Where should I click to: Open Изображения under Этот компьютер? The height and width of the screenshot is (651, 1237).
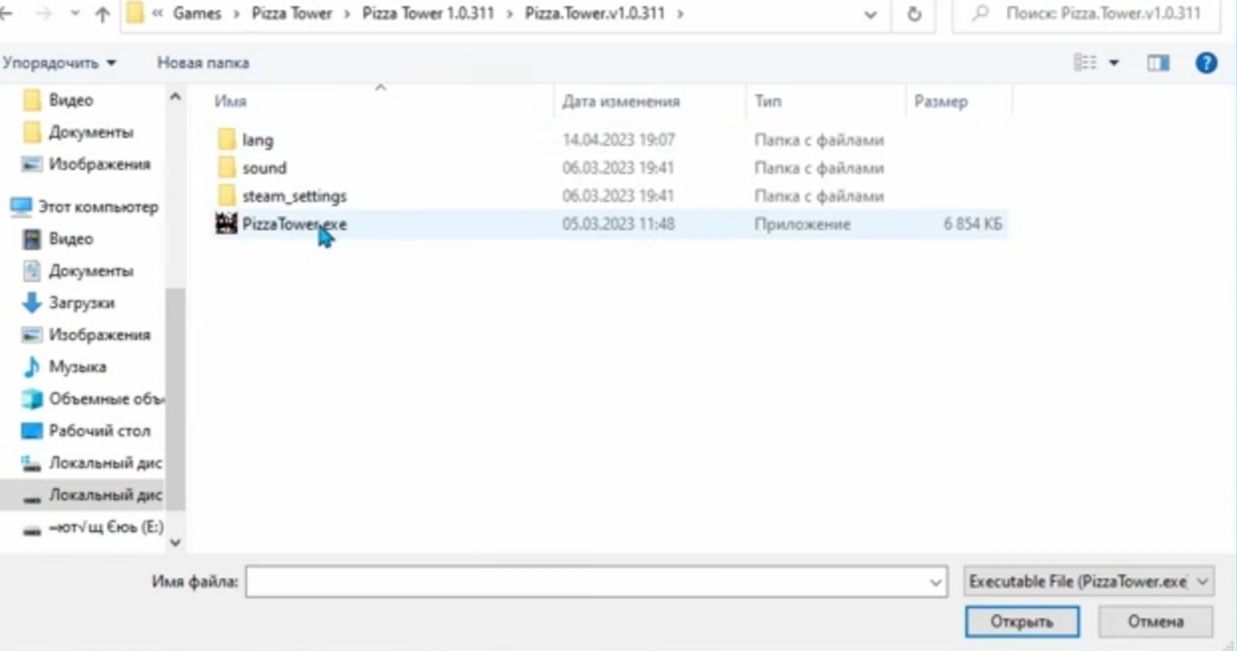(99, 335)
